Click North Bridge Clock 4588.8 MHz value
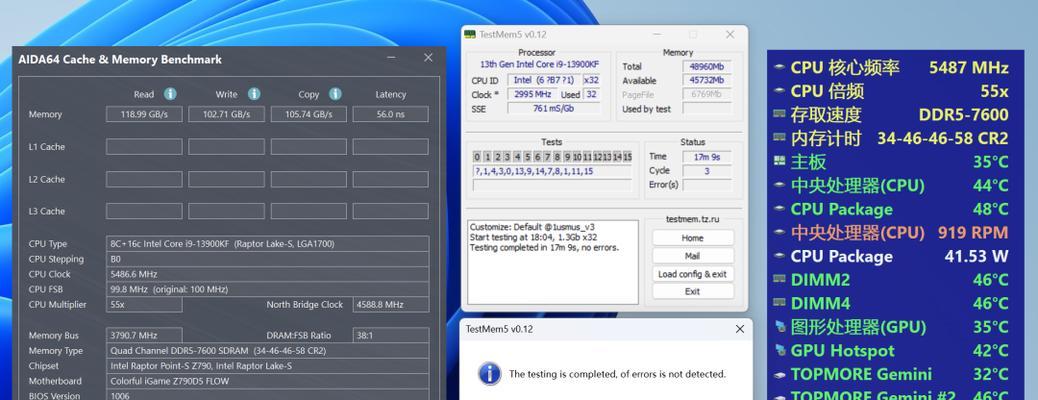This screenshot has height=400, width=1038. click(391, 305)
